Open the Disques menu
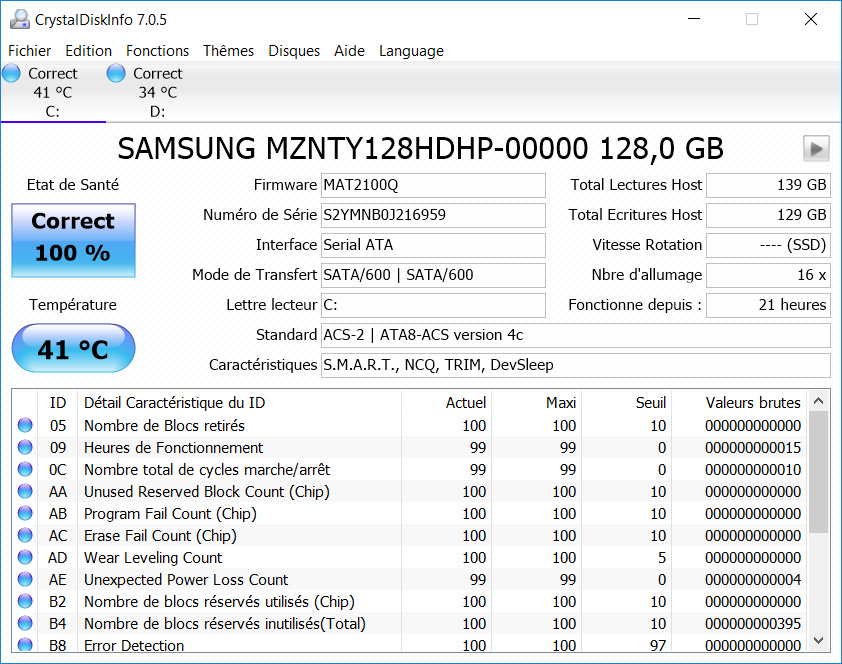This screenshot has height=664, width=842. pyautogui.click(x=294, y=51)
